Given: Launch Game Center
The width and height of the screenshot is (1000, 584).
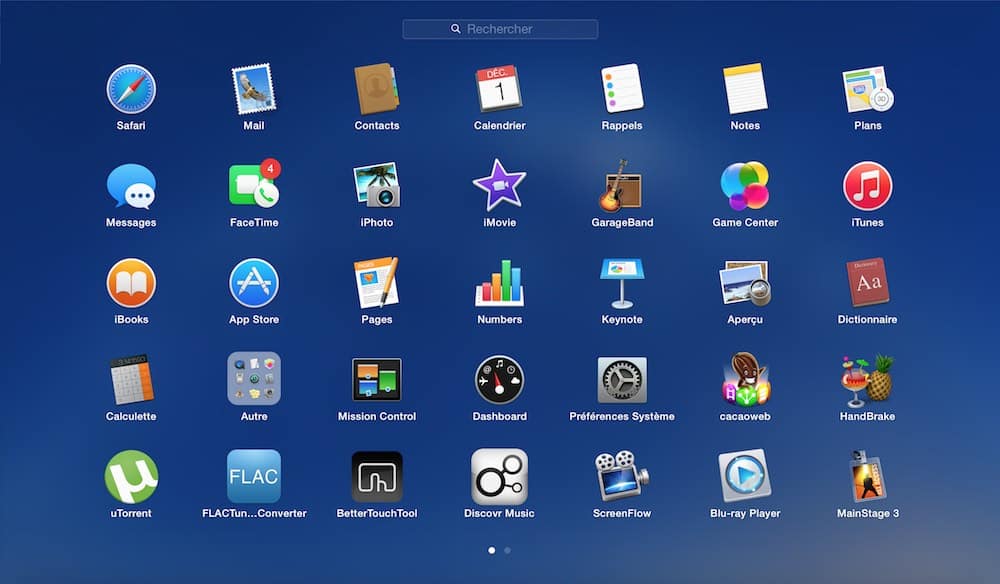Looking at the screenshot, I should 745,186.
